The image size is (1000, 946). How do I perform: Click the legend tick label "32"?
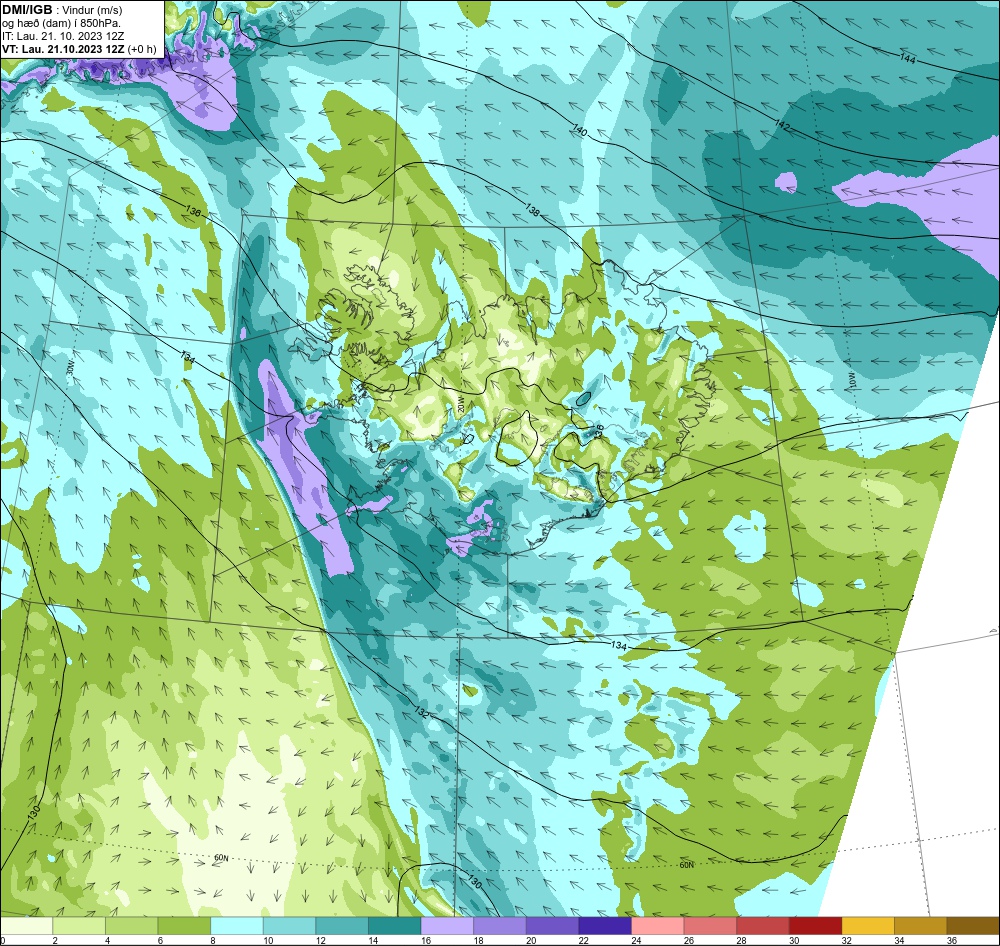[x=847, y=940]
